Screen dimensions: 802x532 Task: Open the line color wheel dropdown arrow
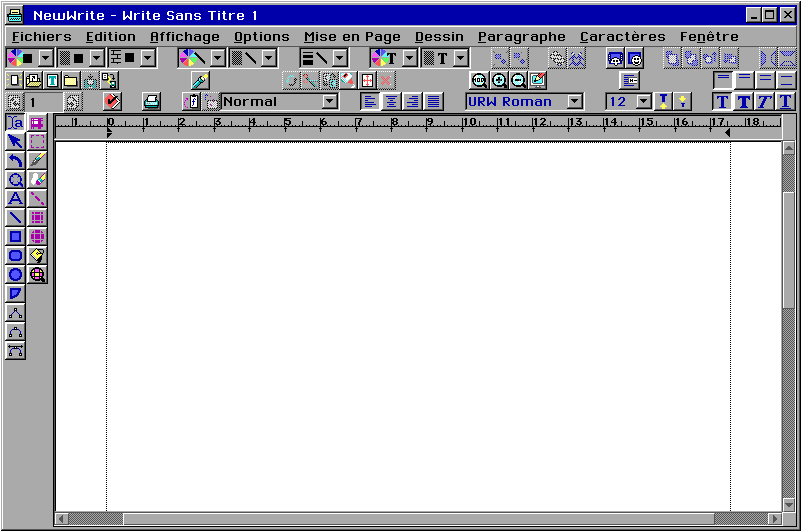tap(218, 58)
